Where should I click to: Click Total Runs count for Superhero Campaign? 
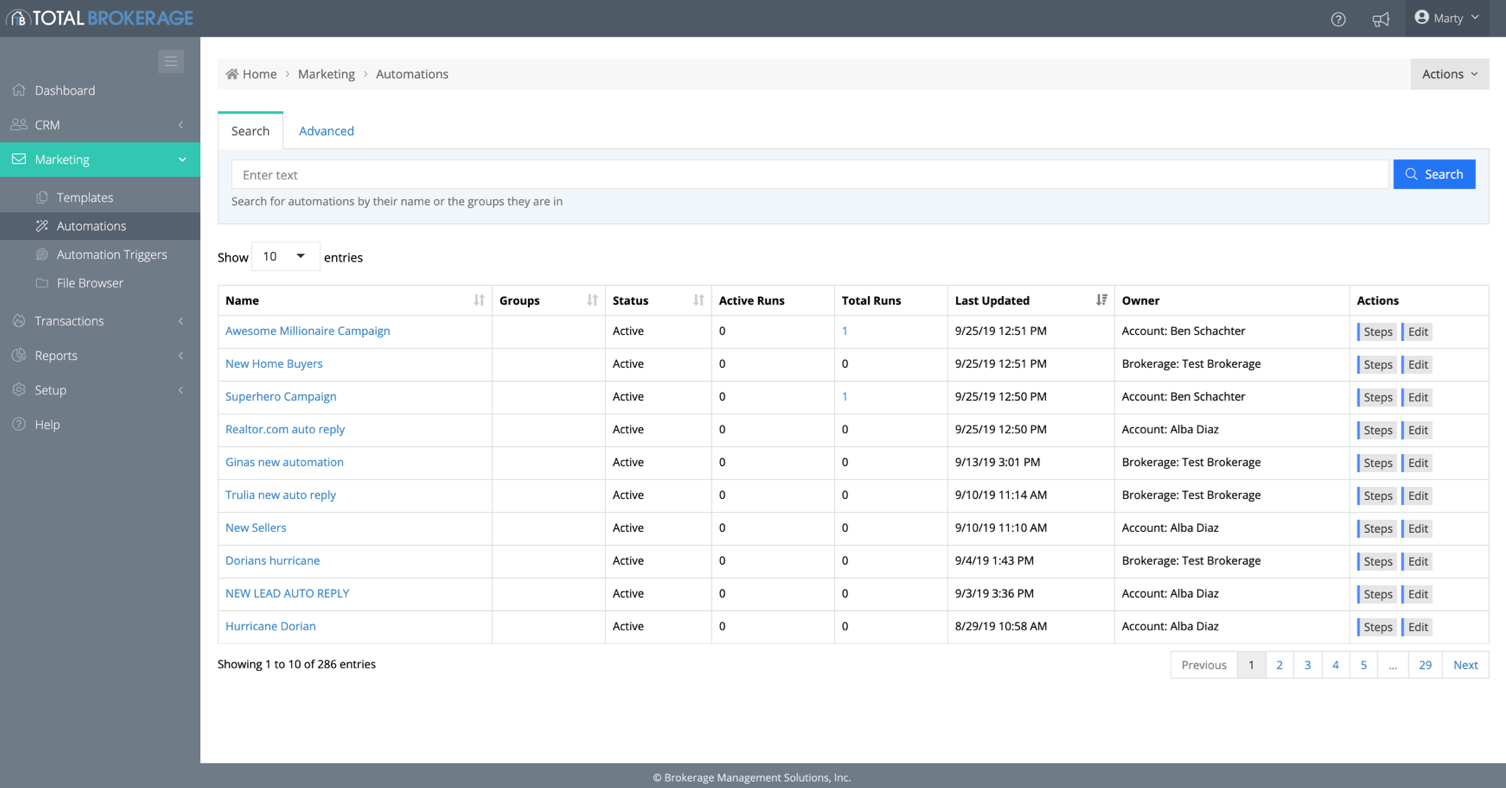coord(845,396)
